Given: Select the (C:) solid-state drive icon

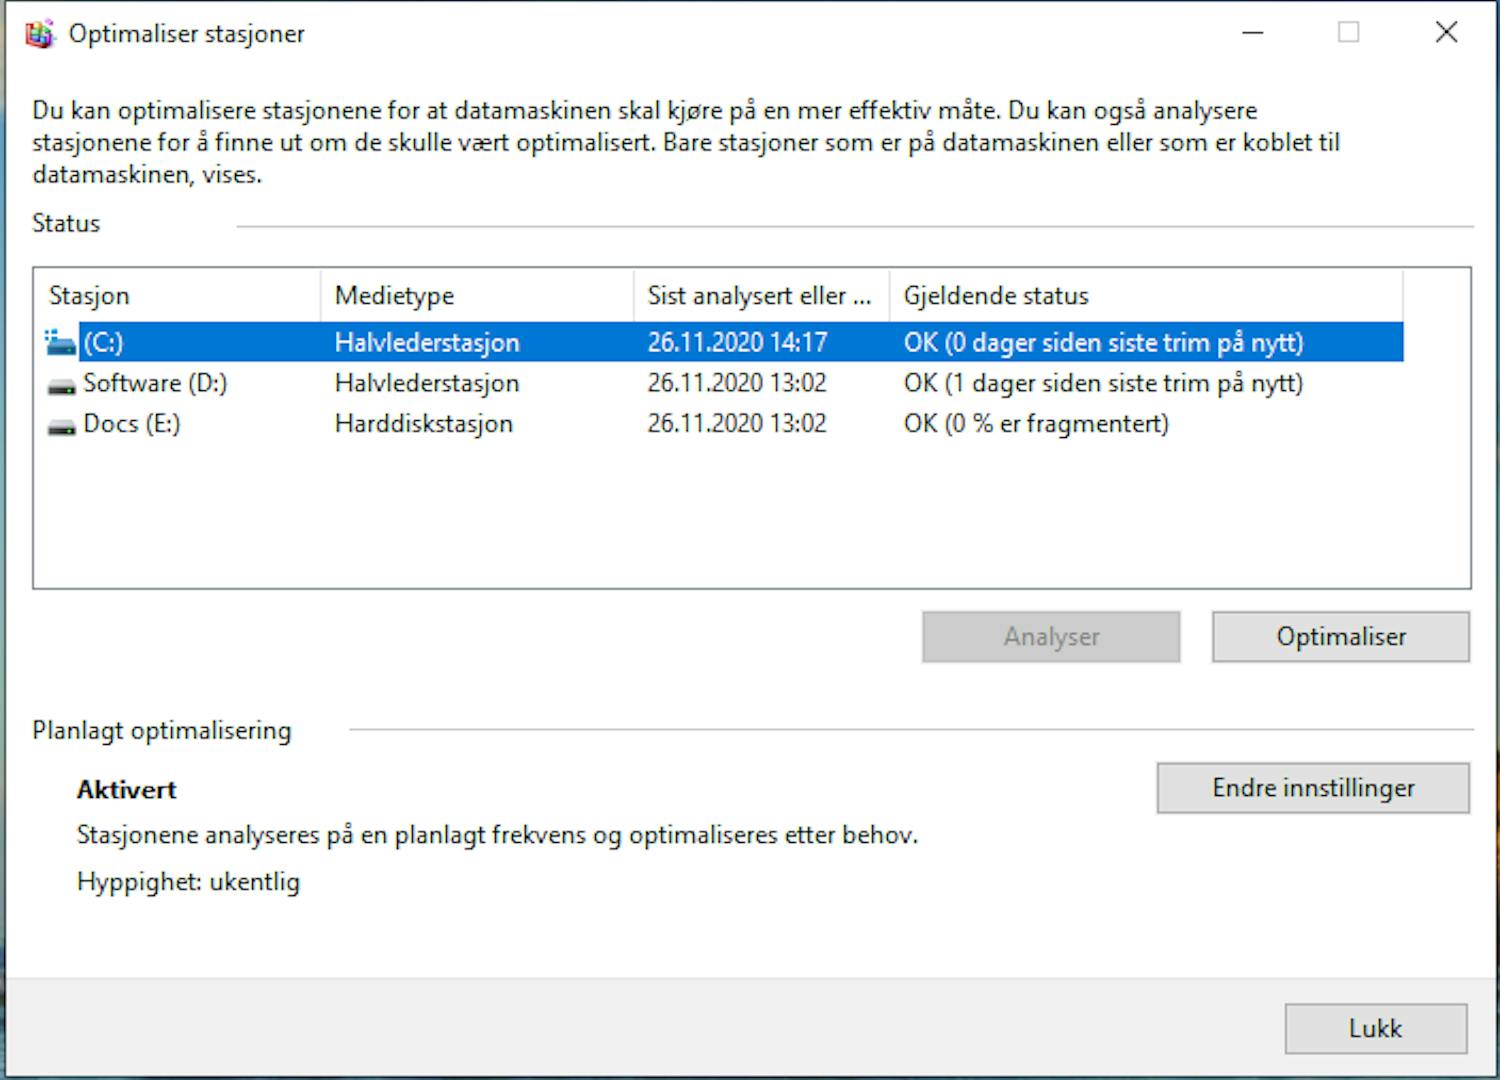Looking at the screenshot, I should 59,341.
